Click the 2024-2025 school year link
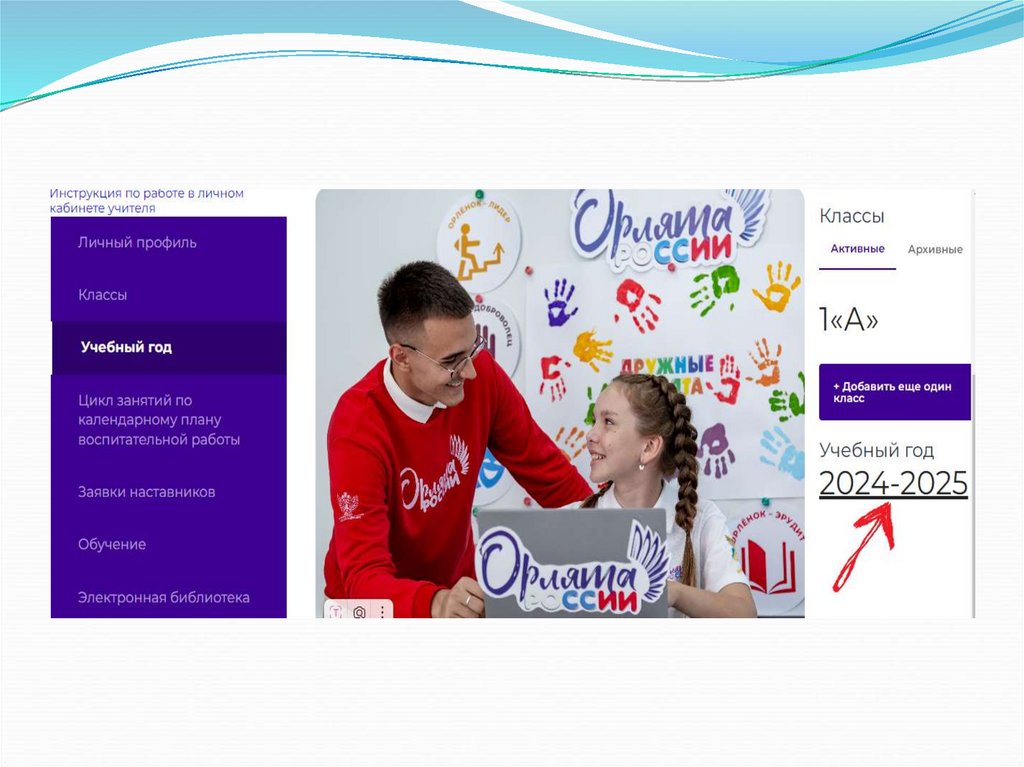The image size is (1024, 767). pos(893,484)
